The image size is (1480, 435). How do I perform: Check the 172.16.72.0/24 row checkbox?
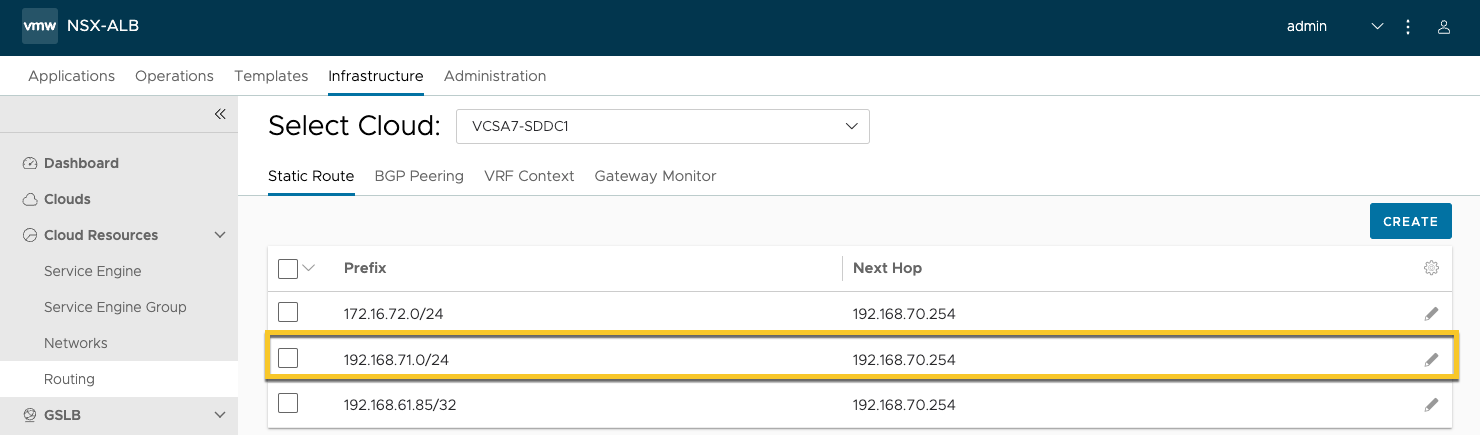(x=288, y=312)
